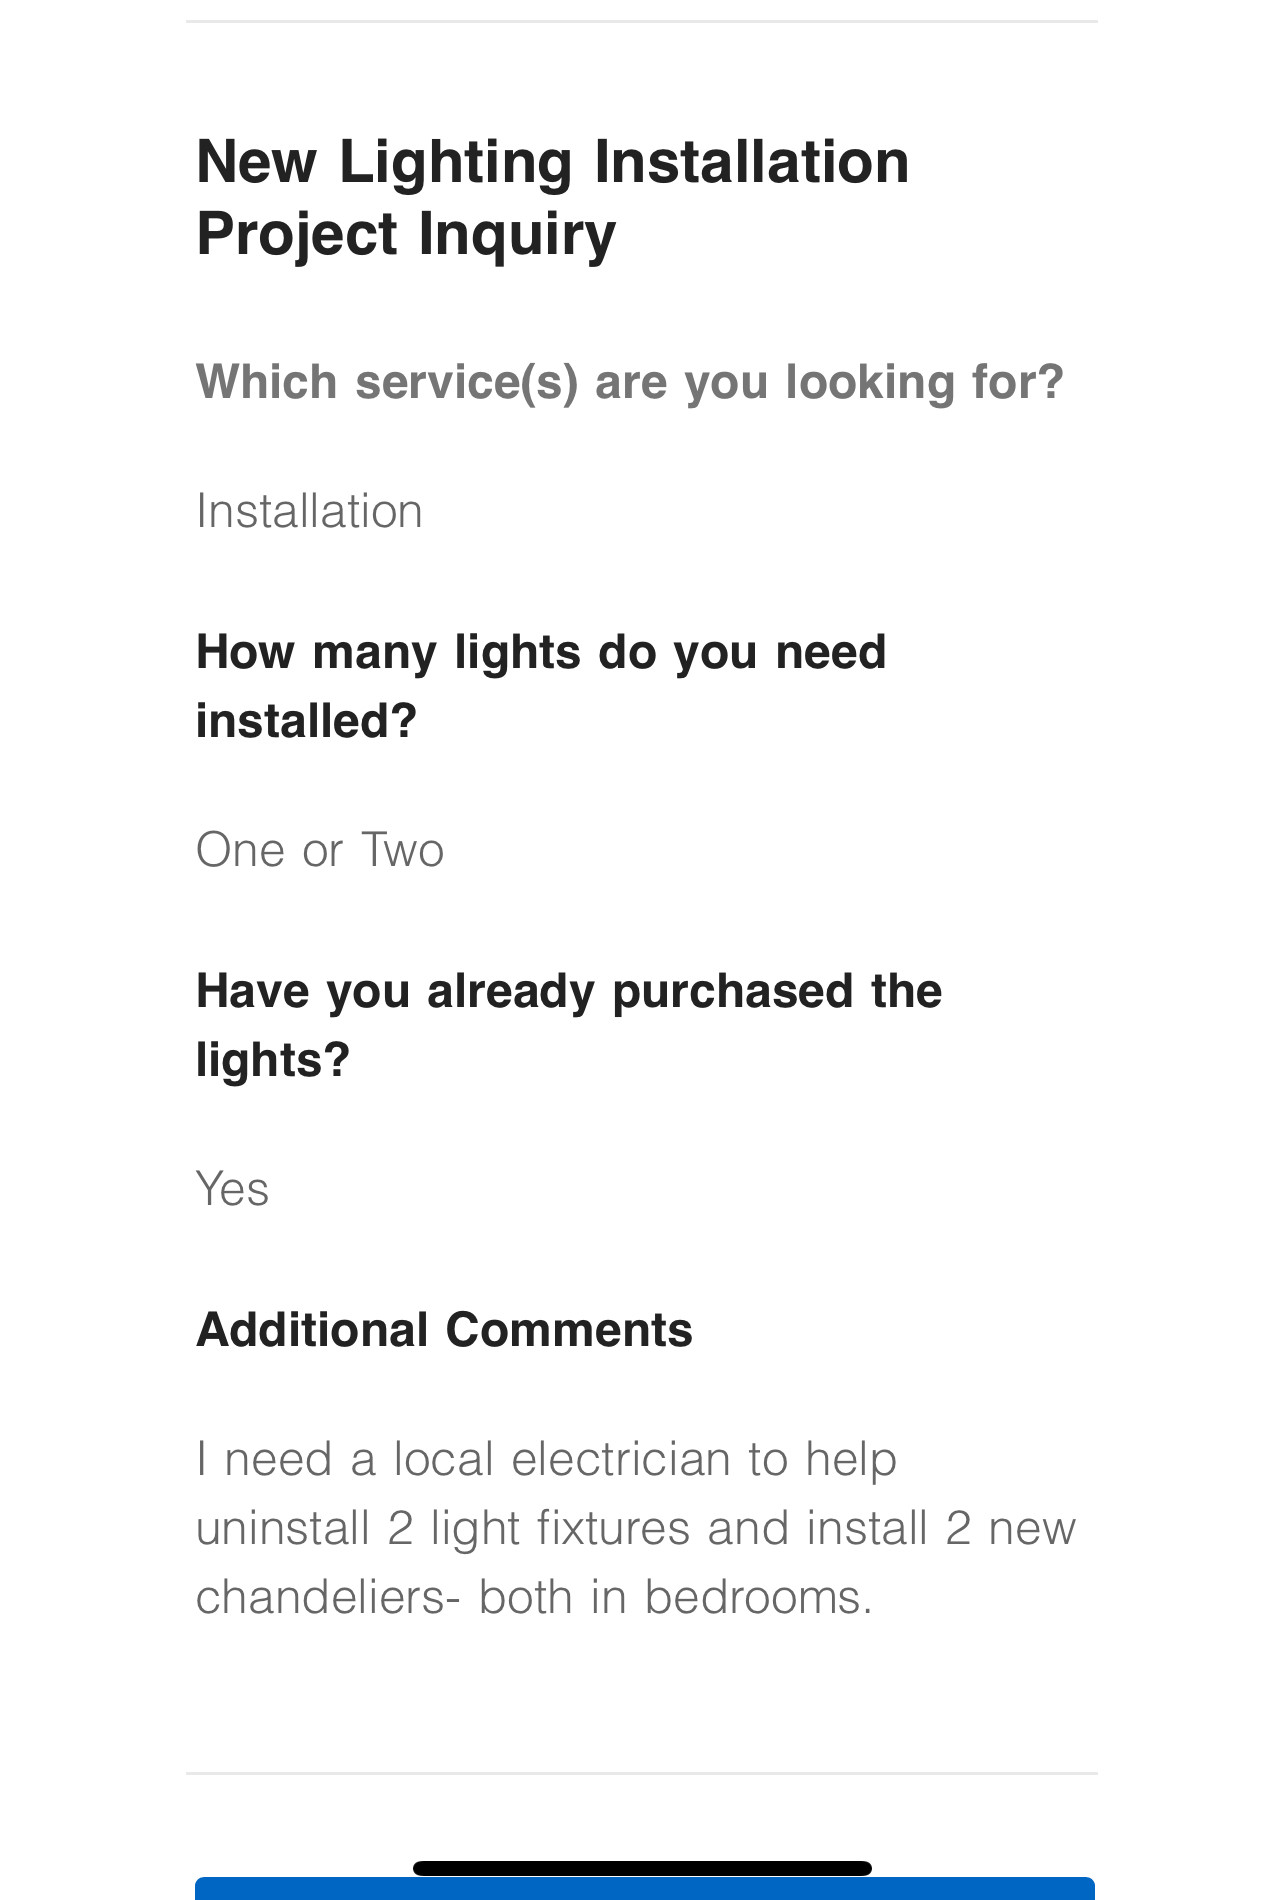Tap the blue button at the bottom
Image resolution: width=1284 pixels, height=1900 pixels.
tap(644, 1888)
